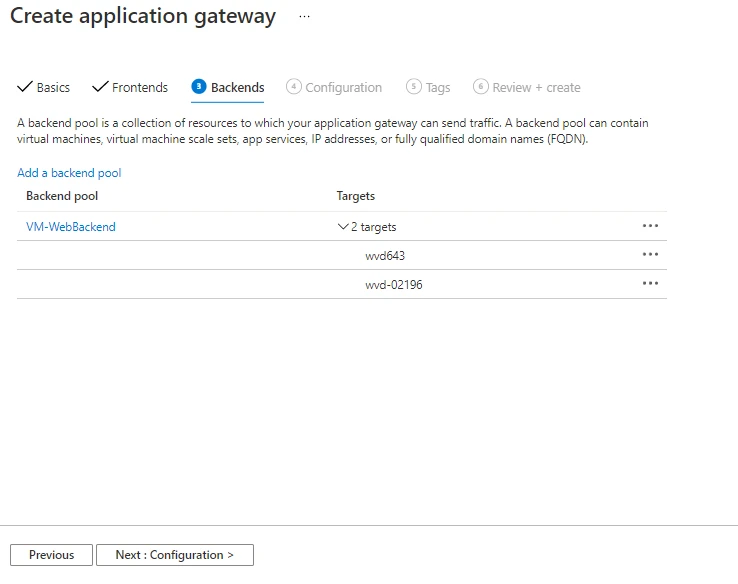This screenshot has width=738, height=584.
Task: Collapse the 2 targets chevron
Action: [x=343, y=227]
